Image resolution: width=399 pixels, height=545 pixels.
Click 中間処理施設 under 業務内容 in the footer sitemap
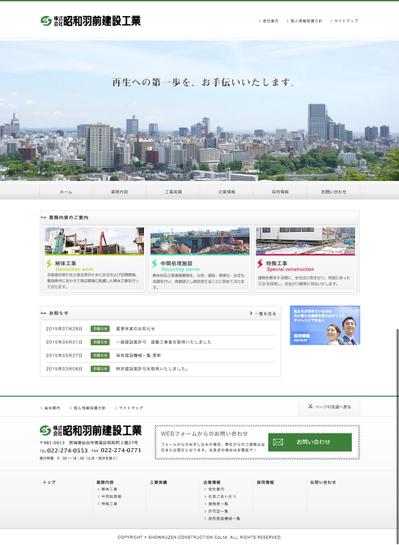tap(111, 496)
